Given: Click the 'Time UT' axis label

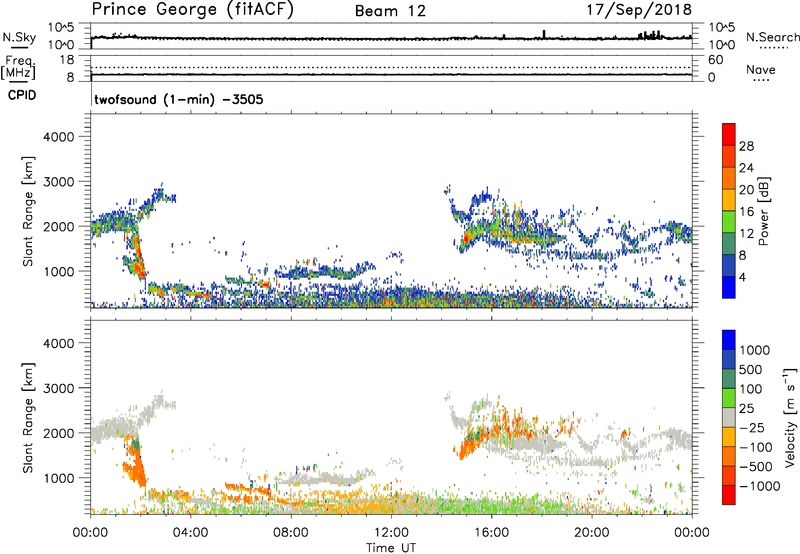Looking at the screenshot, I should coord(391,548).
